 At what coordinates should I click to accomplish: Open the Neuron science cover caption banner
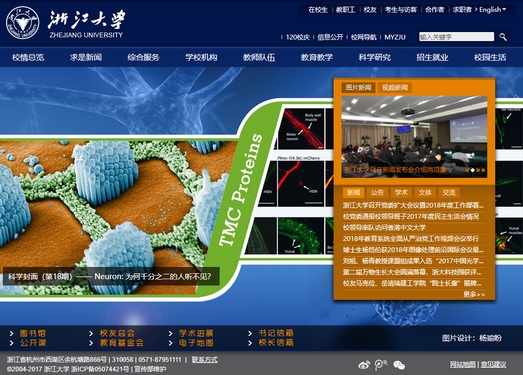pyautogui.click(x=111, y=276)
